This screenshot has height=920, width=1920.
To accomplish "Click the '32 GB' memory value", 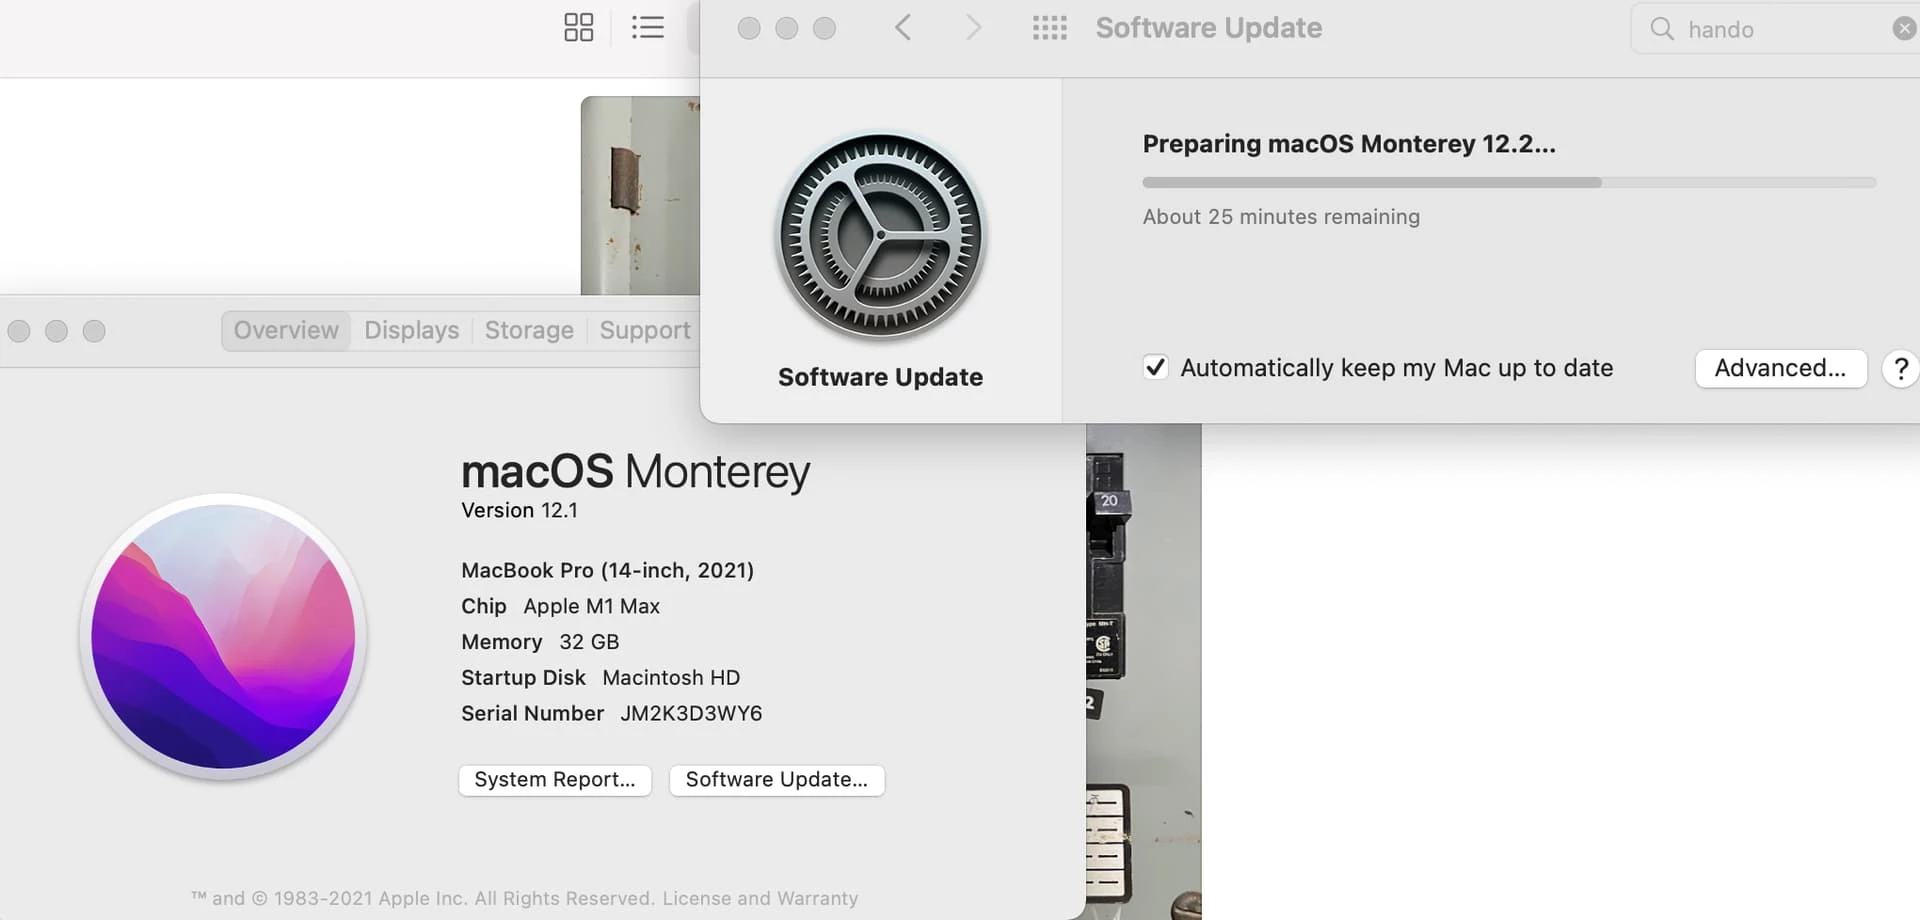I will (x=589, y=642).
